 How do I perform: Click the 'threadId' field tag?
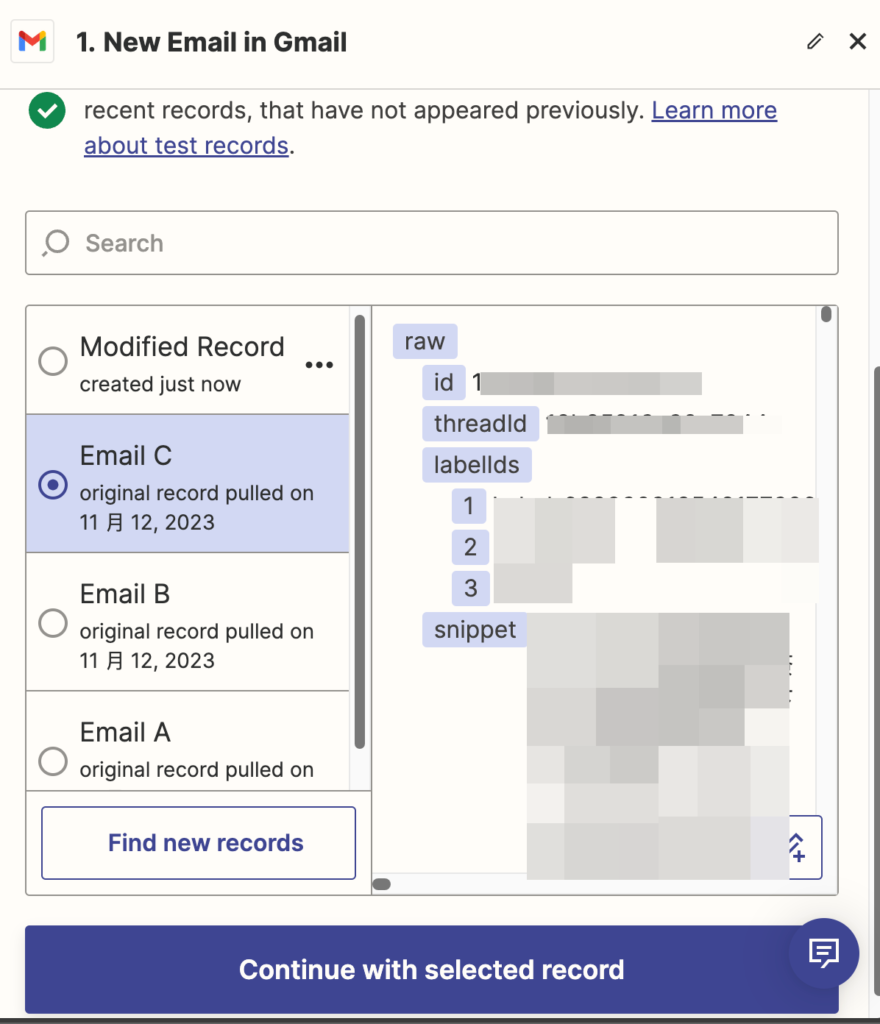(x=480, y=424)
